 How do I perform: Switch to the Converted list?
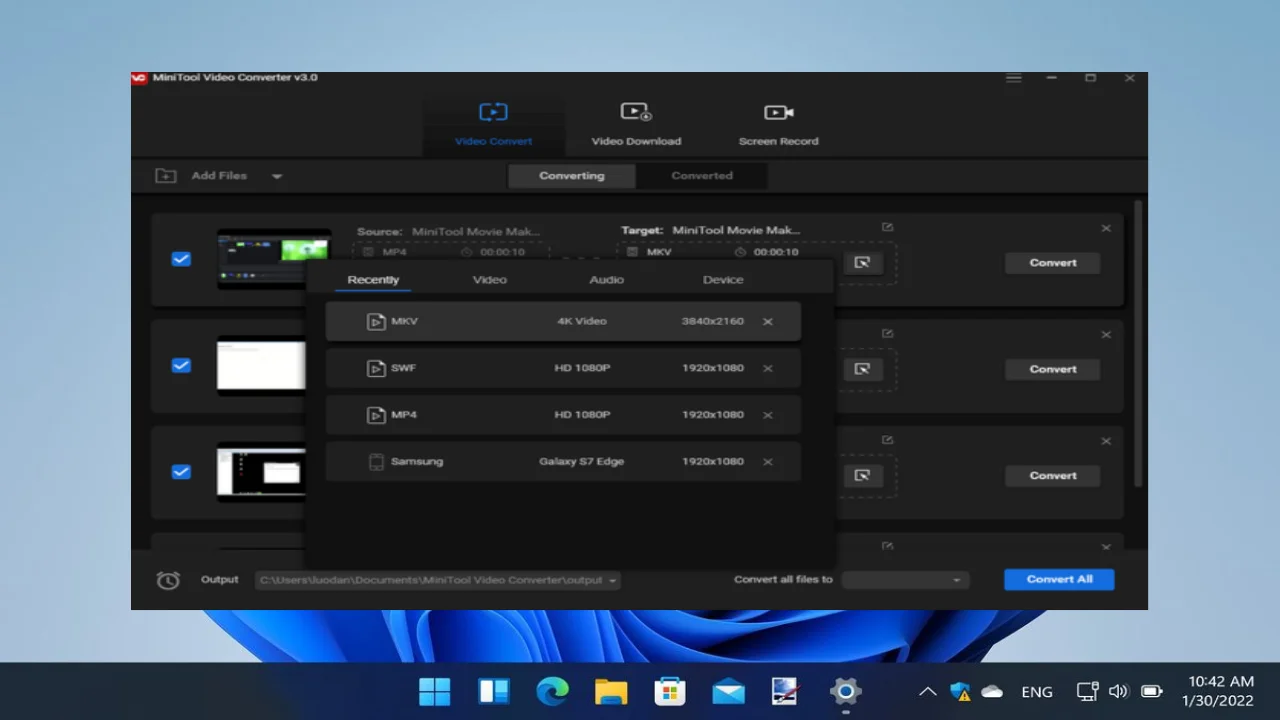pos(702,176)
